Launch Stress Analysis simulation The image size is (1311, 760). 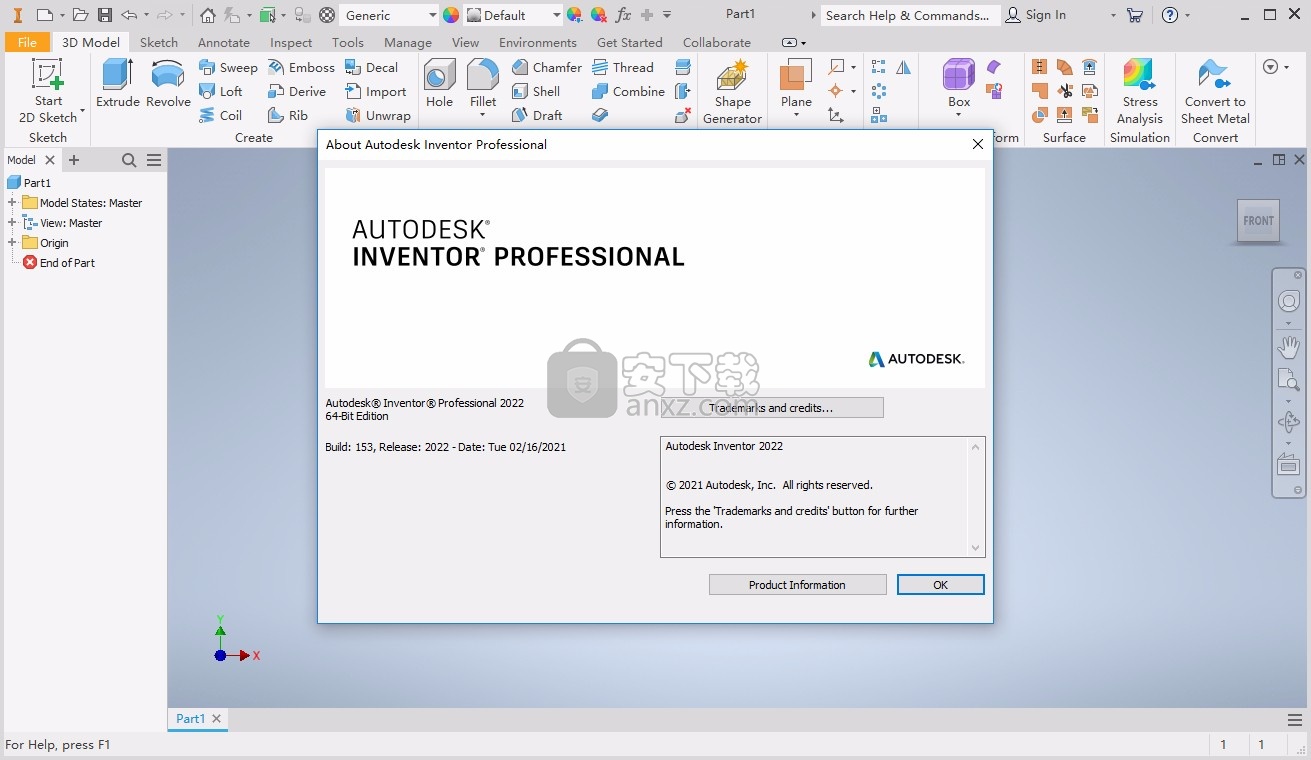(x=1140, y=90)
